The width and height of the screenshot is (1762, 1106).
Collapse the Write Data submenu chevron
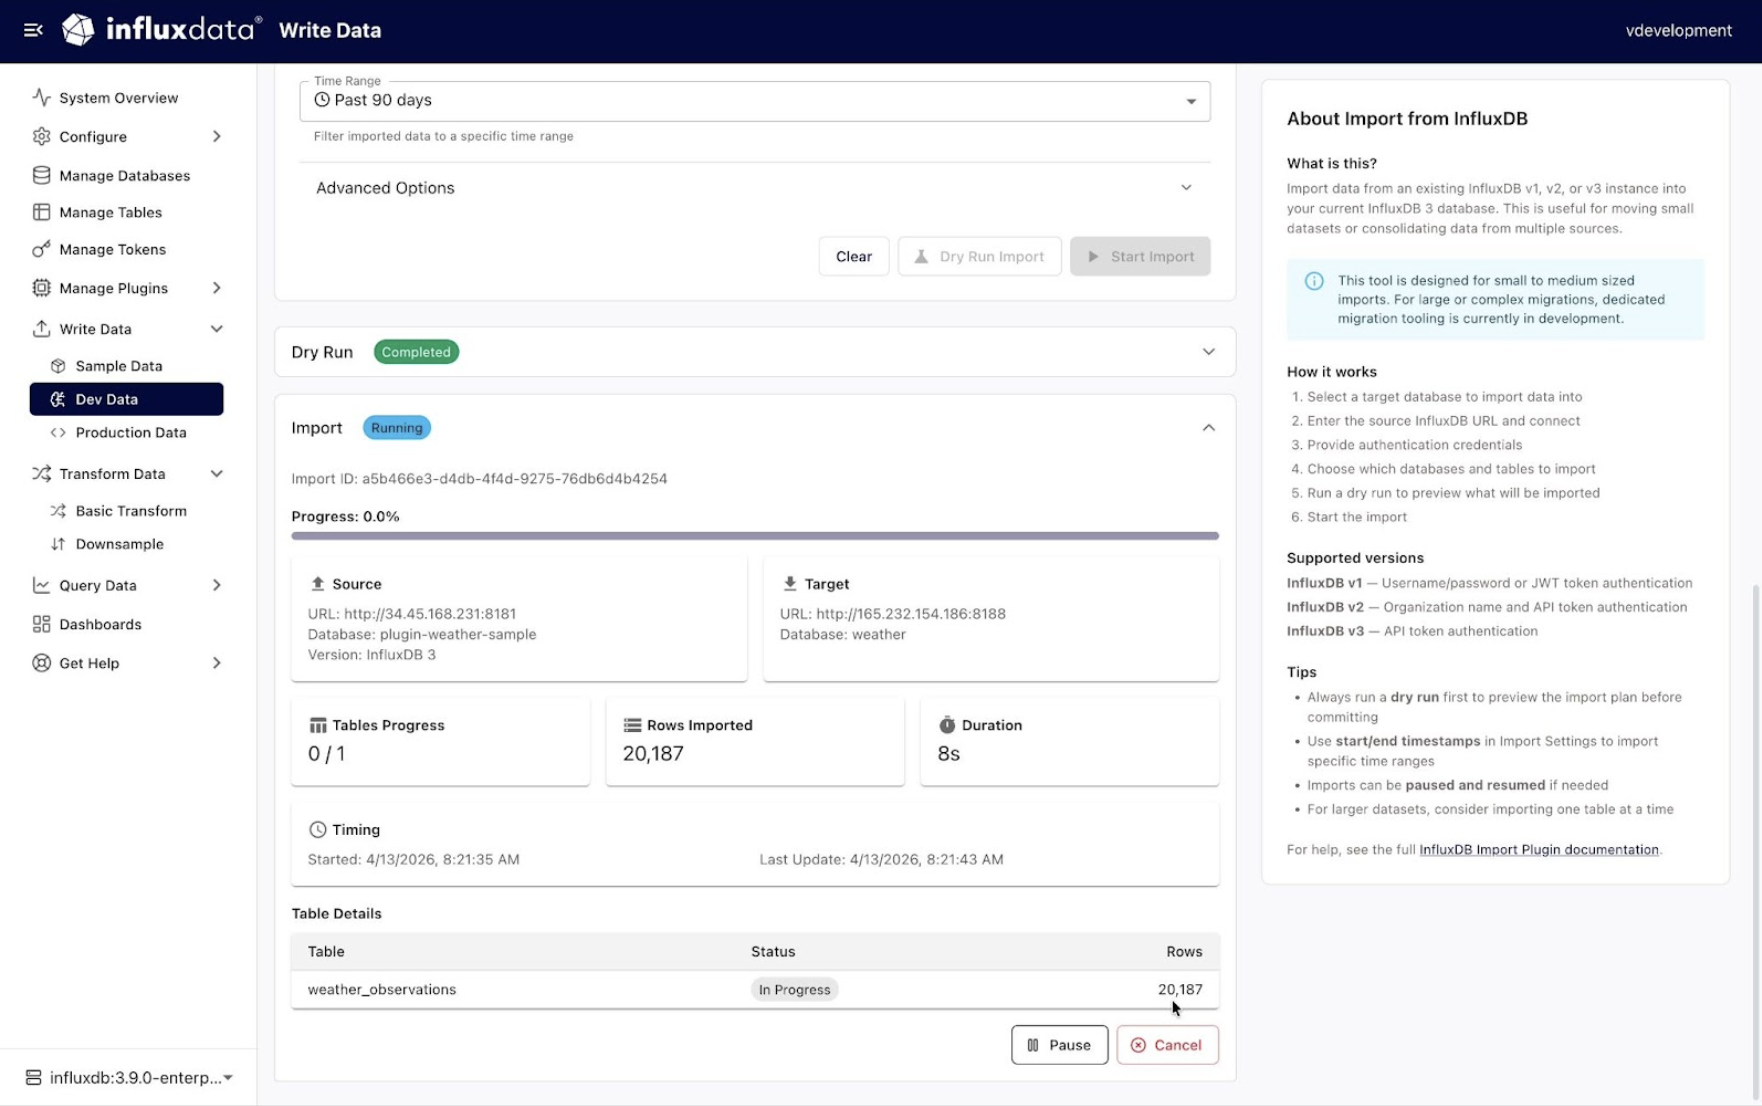pos(217,329)
